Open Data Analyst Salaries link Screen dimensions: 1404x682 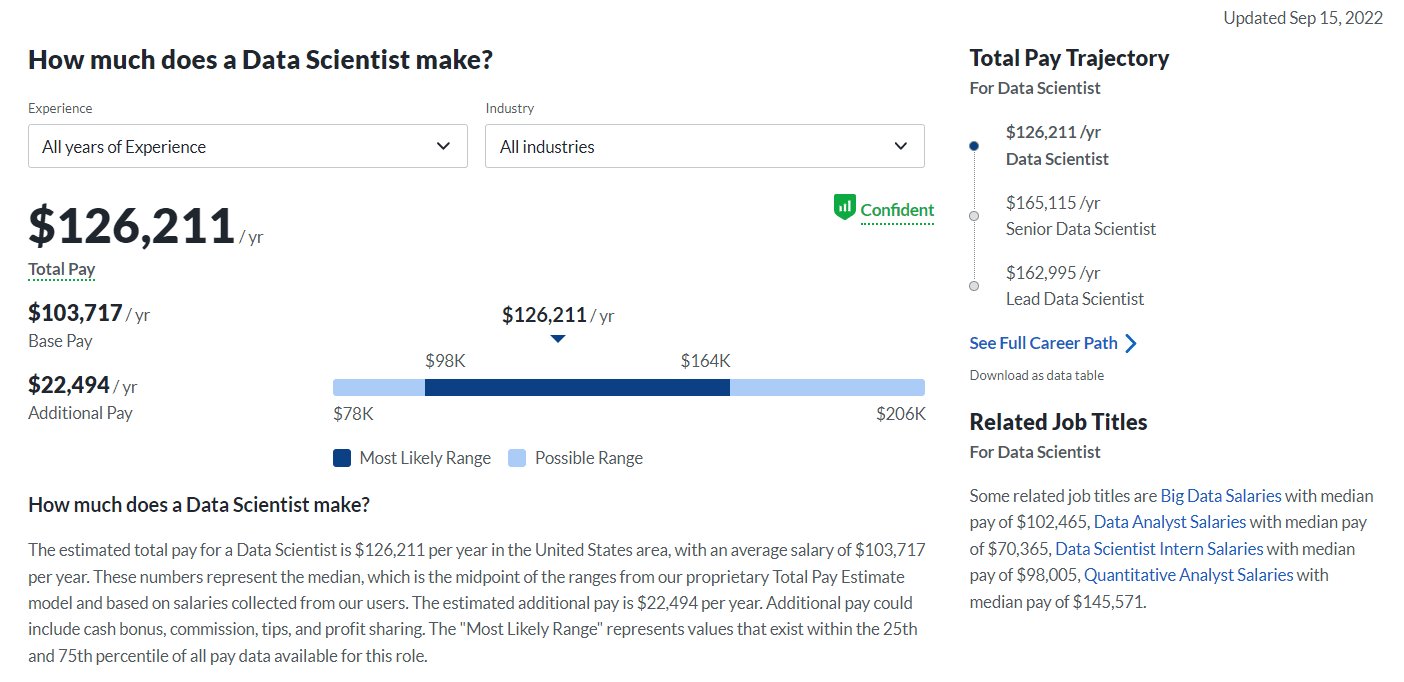(1170, 521)
